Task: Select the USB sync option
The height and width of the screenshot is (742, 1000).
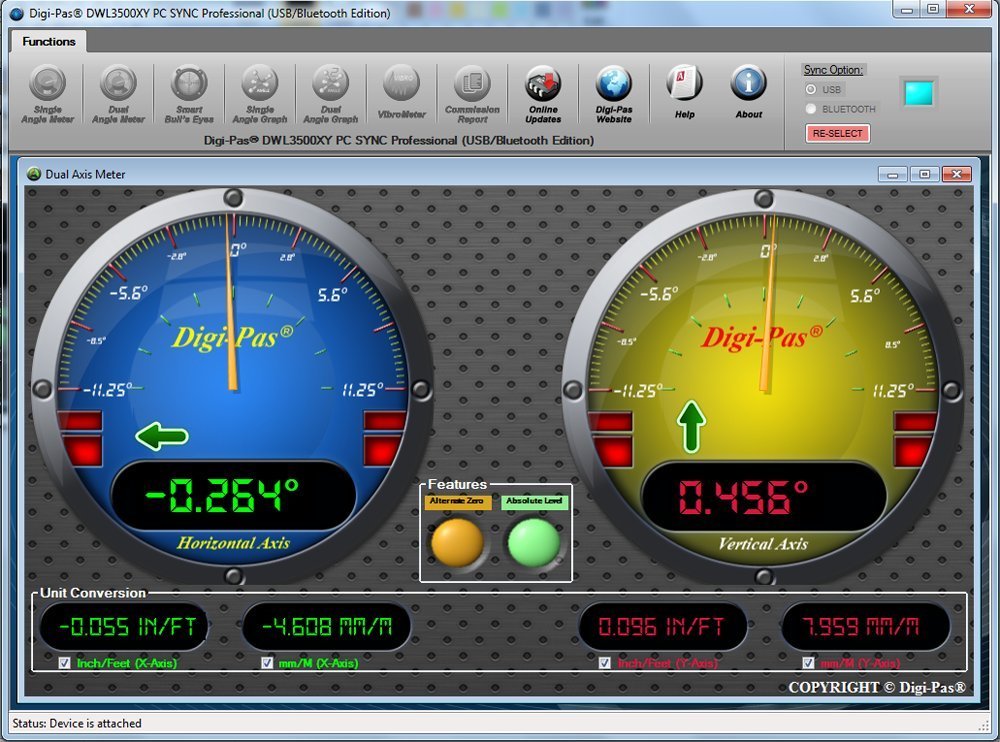Action: coord(811,90)
